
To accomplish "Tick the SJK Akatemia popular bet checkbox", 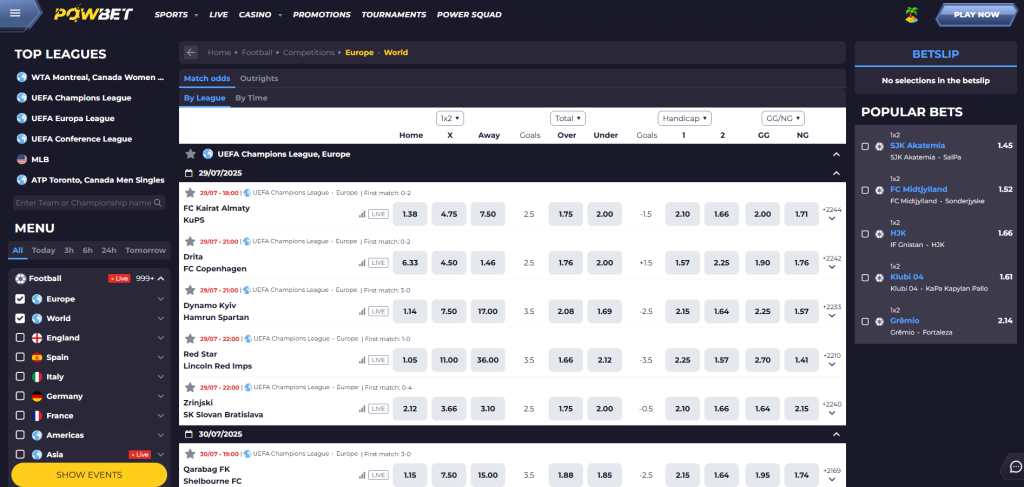I will 865,146.
